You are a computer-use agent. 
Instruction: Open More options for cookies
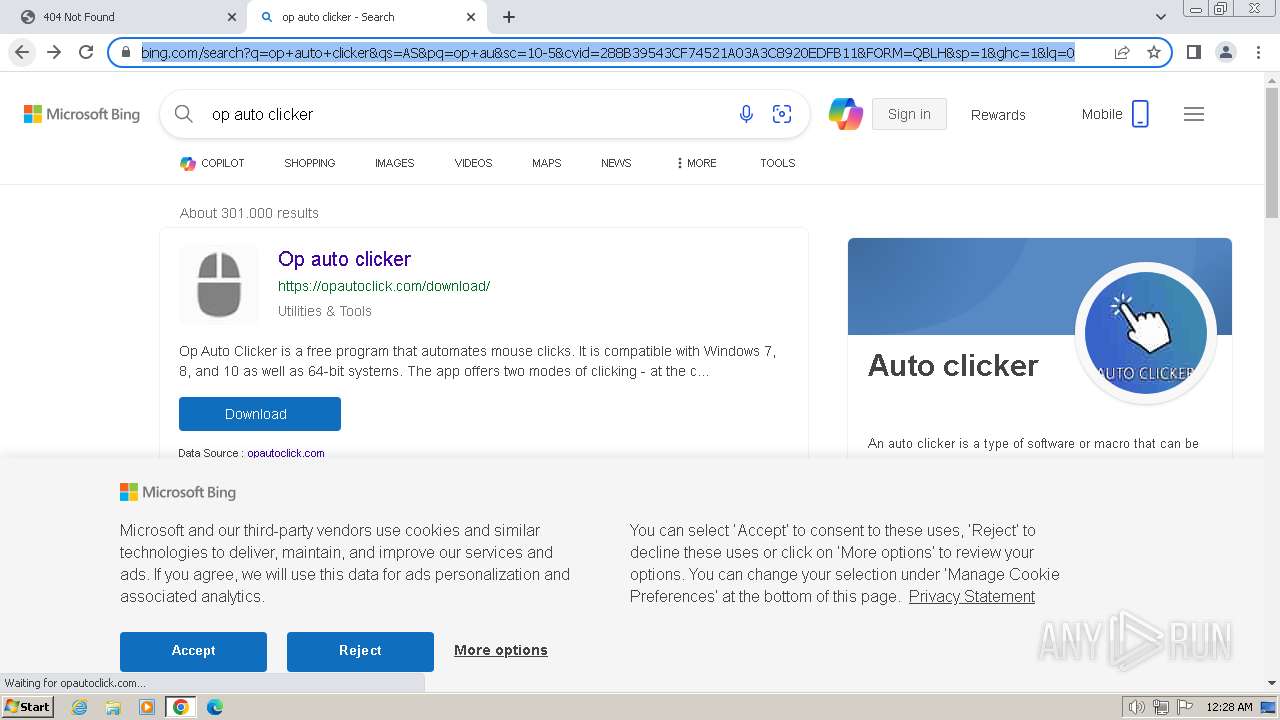tap(501, 650)
